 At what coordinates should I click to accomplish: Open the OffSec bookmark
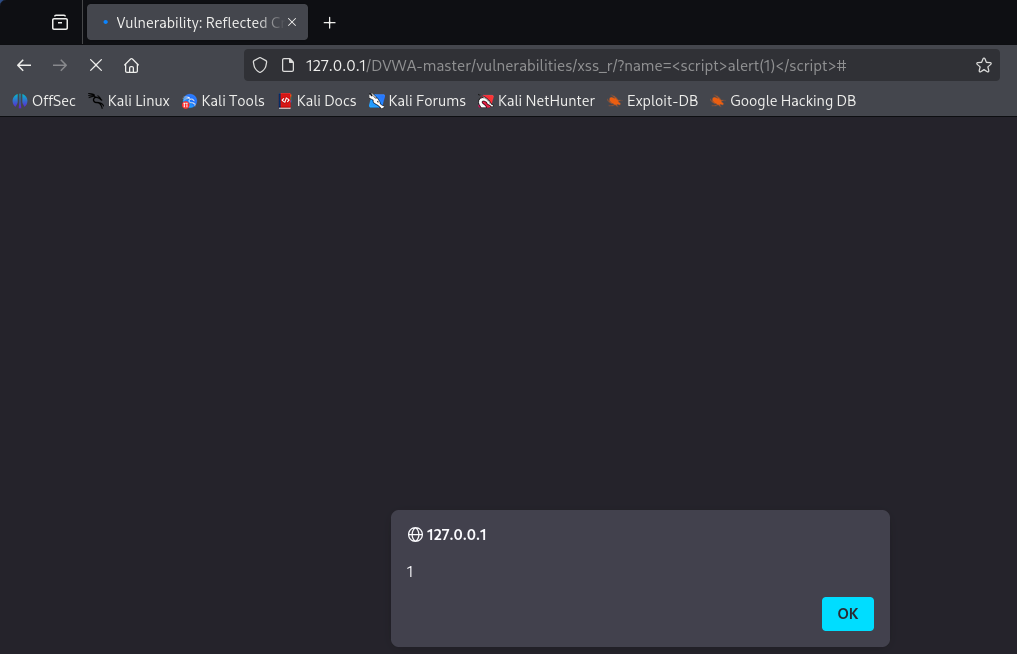click(44, 101)
